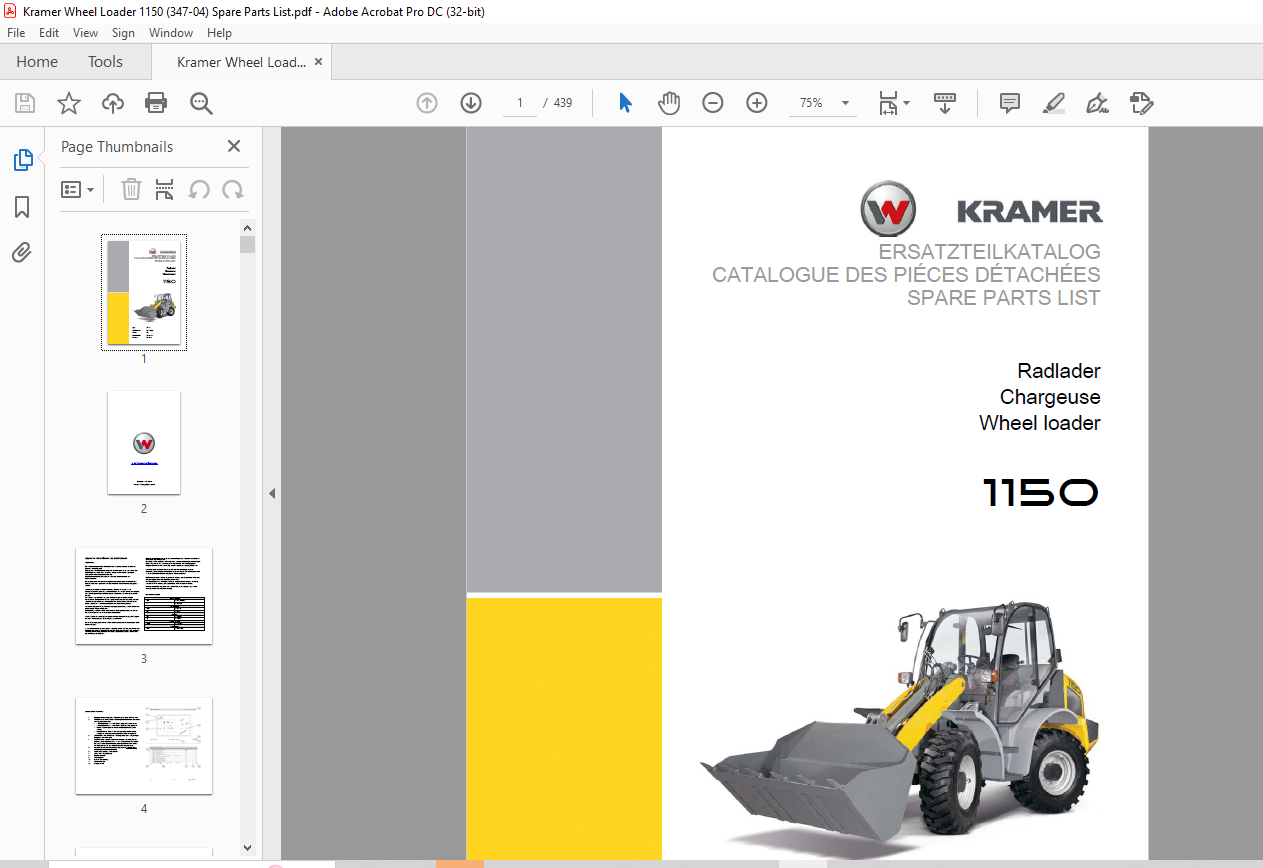
Task: Click the Chargeuse text on page
Action: (1050, 397)
